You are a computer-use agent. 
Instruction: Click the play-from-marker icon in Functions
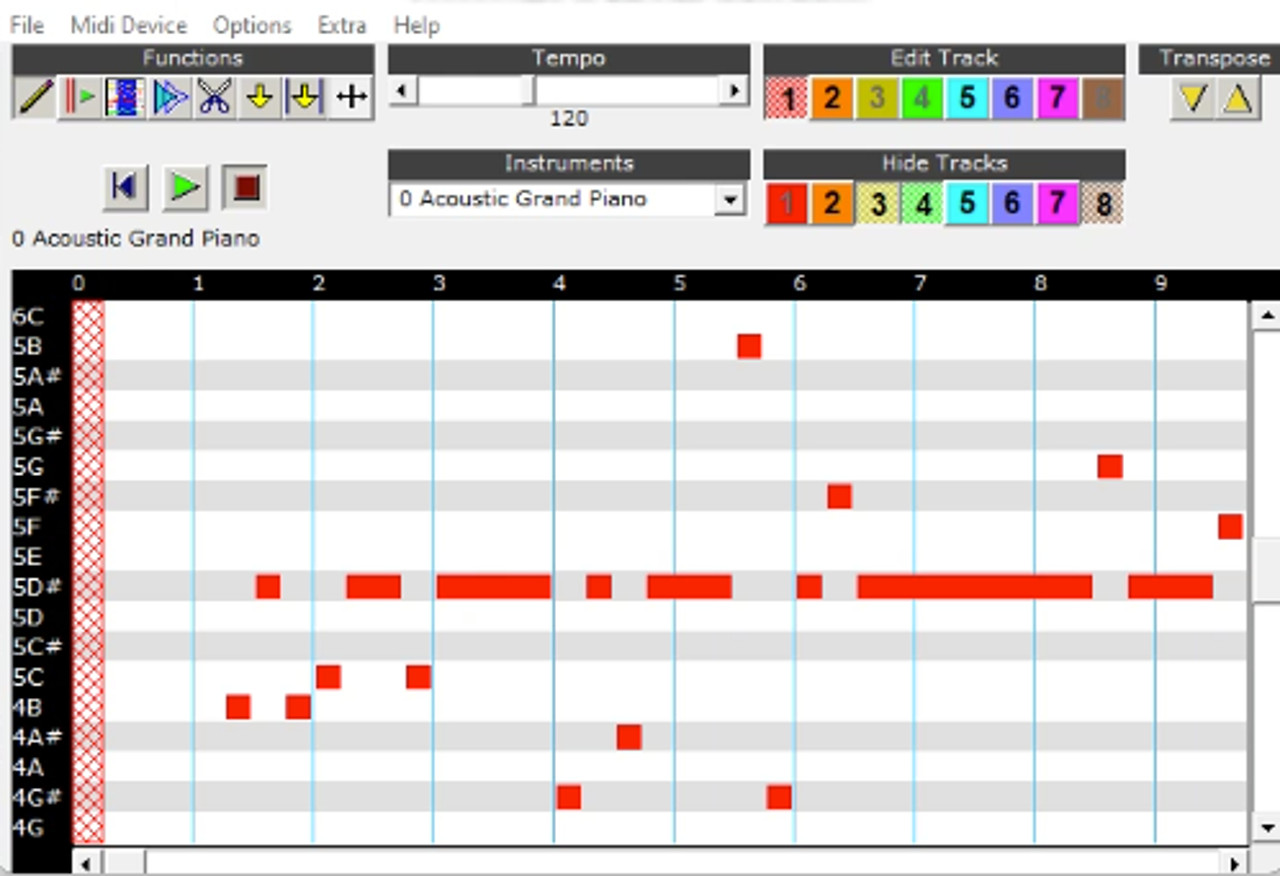[81, 96]
